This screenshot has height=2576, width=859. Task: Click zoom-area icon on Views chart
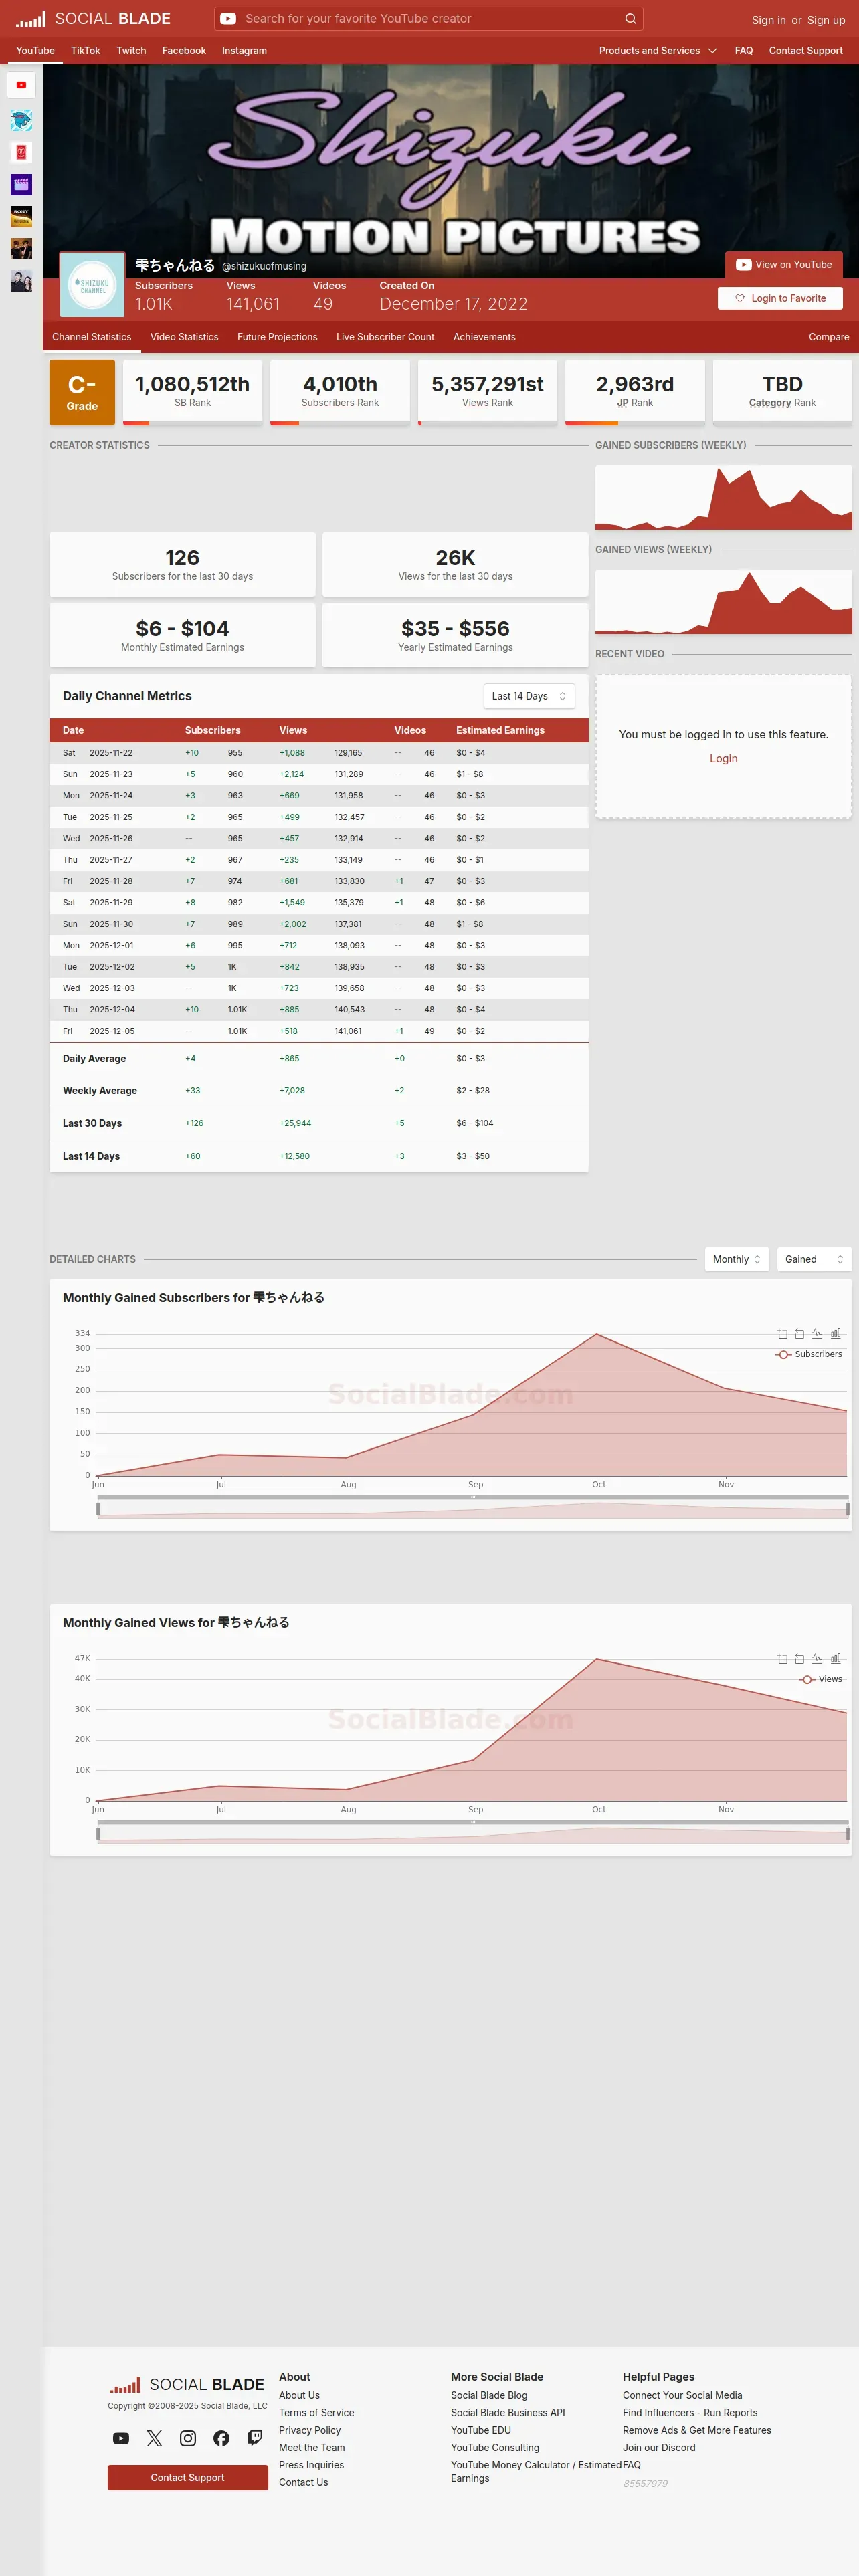(782, 1659)
